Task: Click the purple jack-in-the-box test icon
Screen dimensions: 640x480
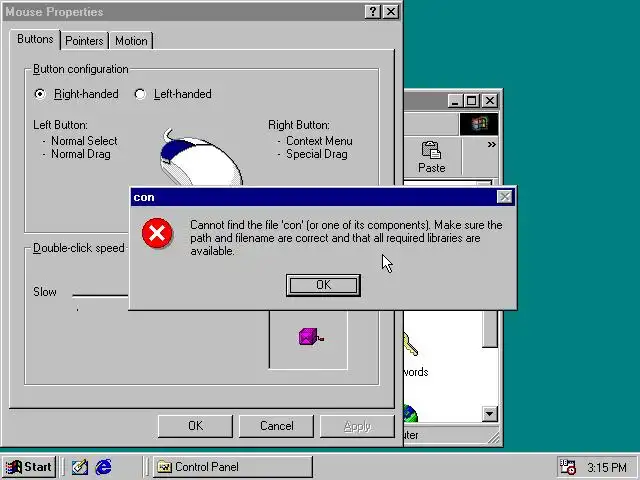Action: [x=311, y=337]
